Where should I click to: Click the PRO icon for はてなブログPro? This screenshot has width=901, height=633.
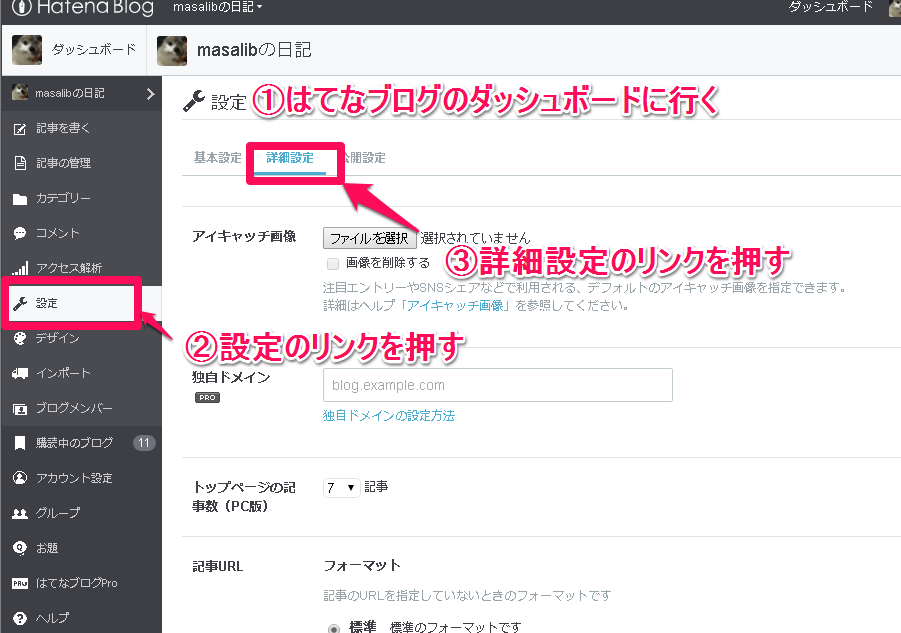pyautogui.click(x=20, y=583)
